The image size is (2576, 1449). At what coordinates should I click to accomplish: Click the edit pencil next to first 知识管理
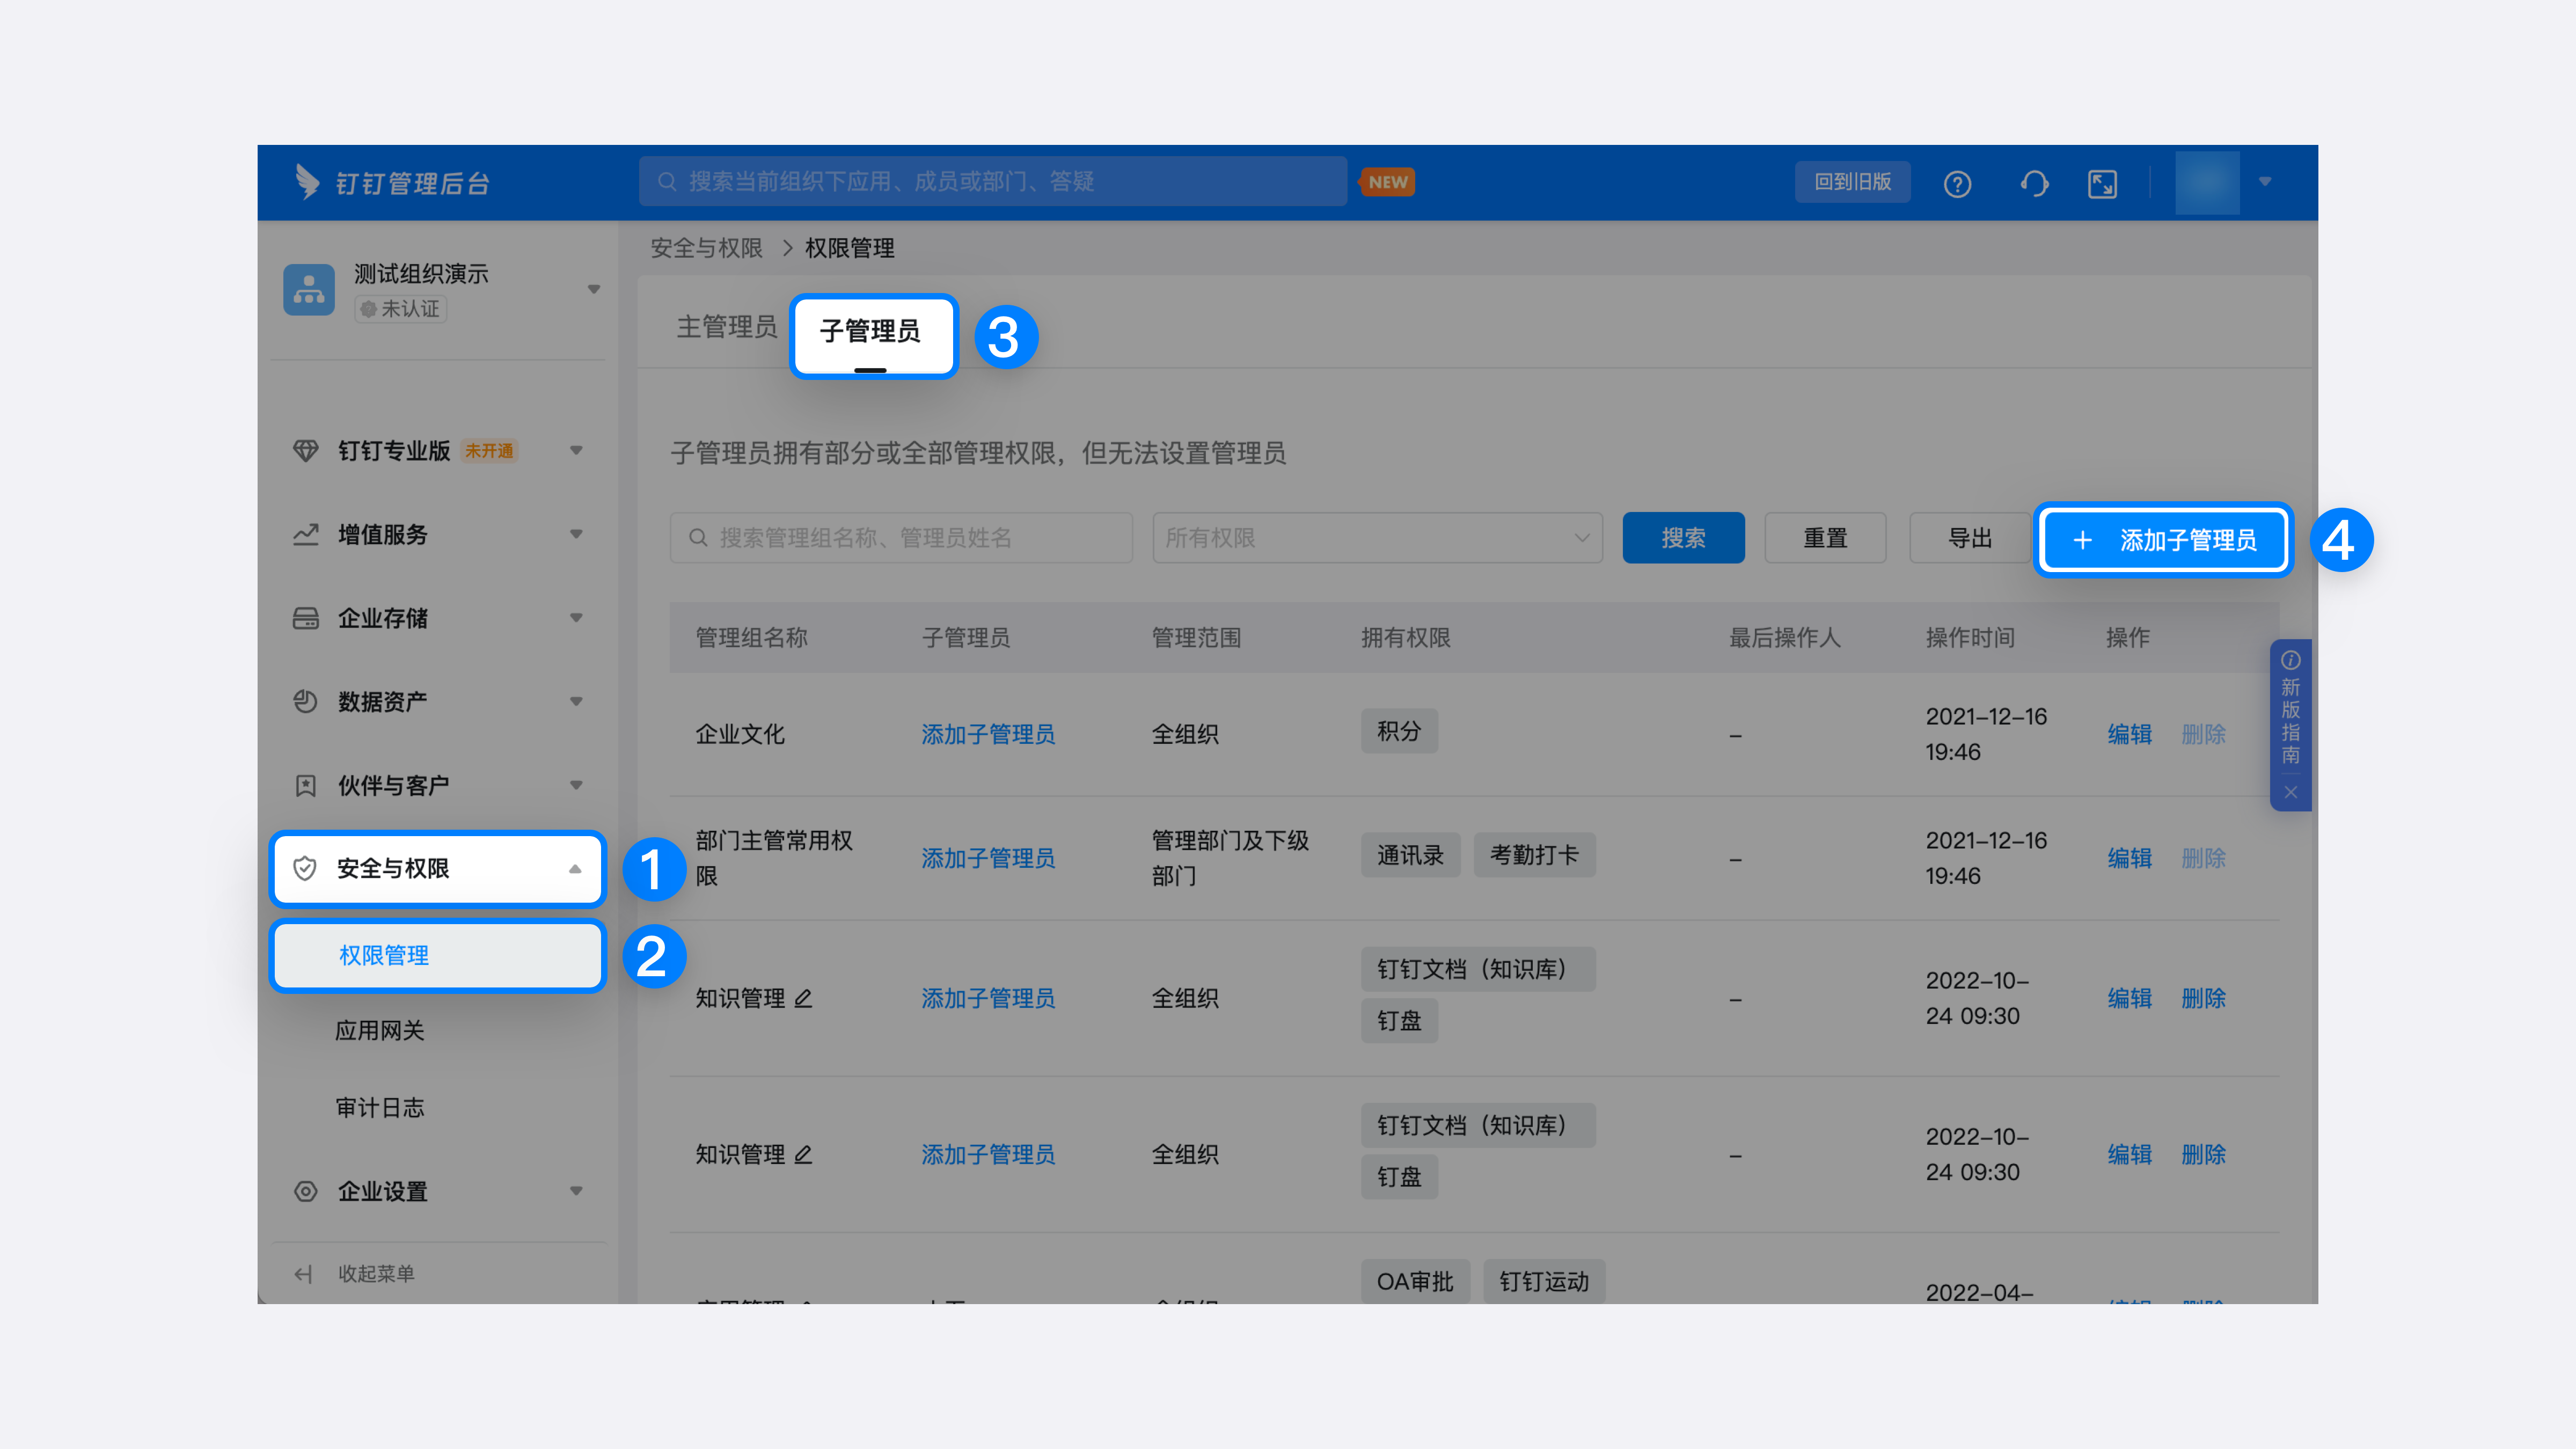pos(803,998)
